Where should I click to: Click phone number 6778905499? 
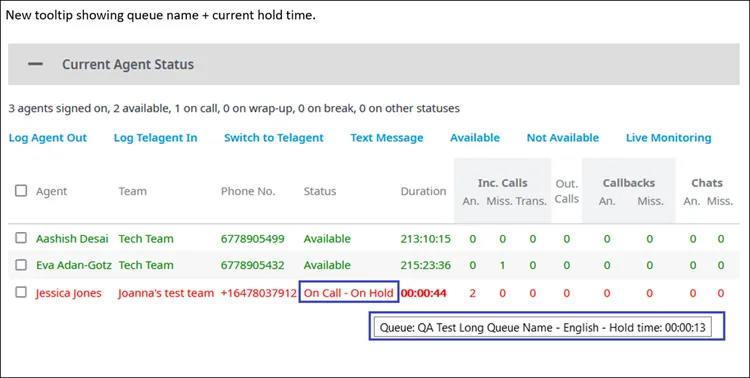coord(253,238)
